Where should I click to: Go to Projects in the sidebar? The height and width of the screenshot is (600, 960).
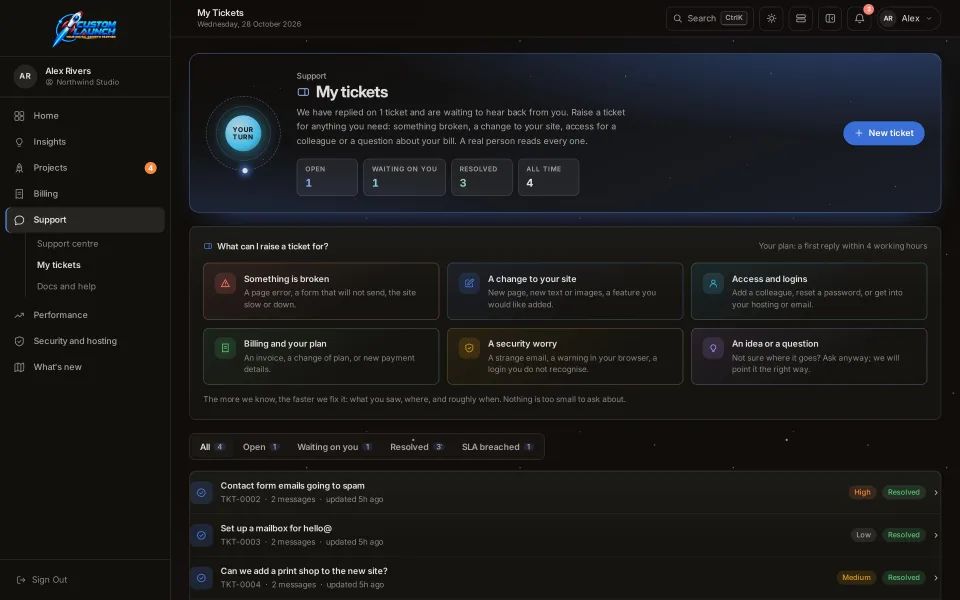point(84,168)
